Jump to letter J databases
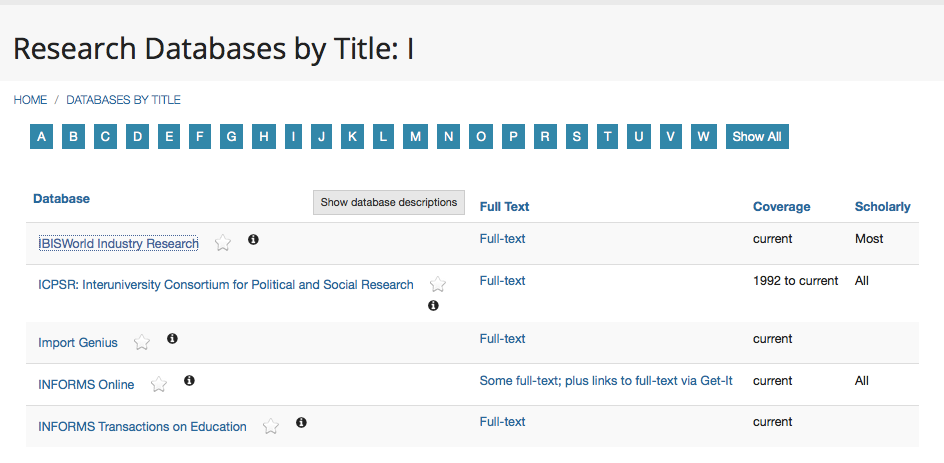Screen dimensions: 944x463 click(321, 137)
